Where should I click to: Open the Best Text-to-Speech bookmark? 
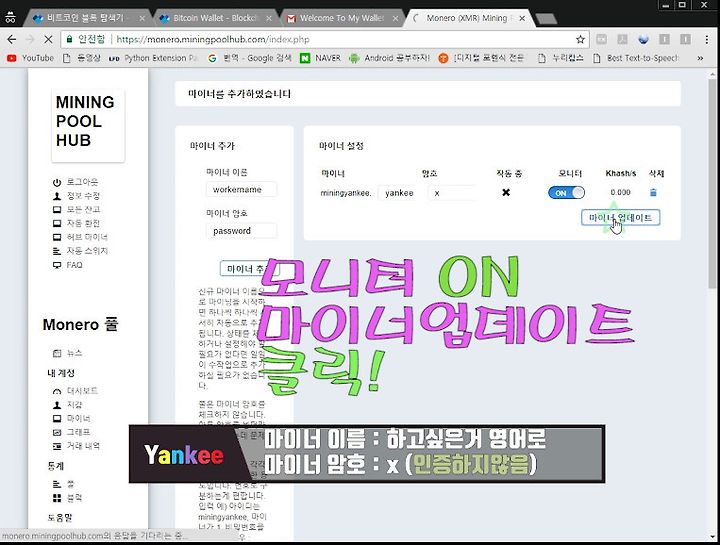(636, 58)
